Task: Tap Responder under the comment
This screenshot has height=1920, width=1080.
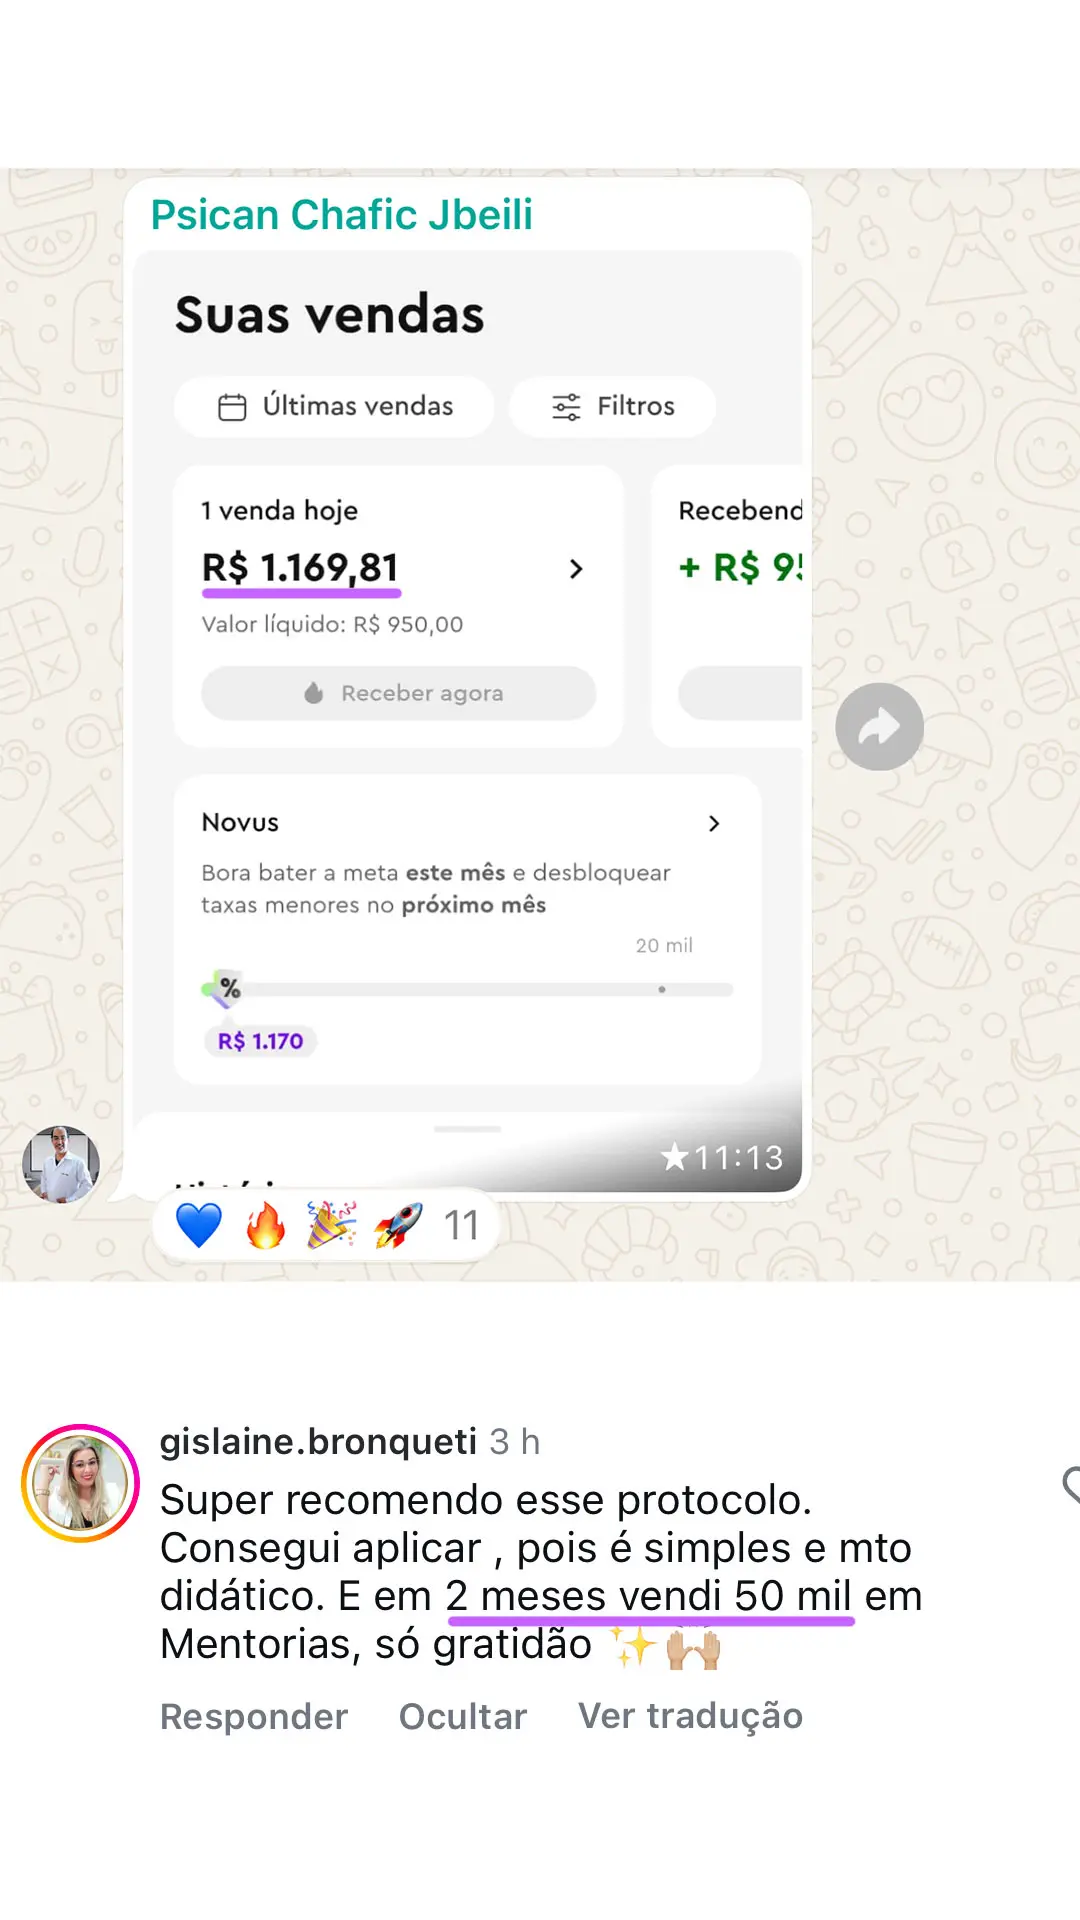Action: point(254,1716)
